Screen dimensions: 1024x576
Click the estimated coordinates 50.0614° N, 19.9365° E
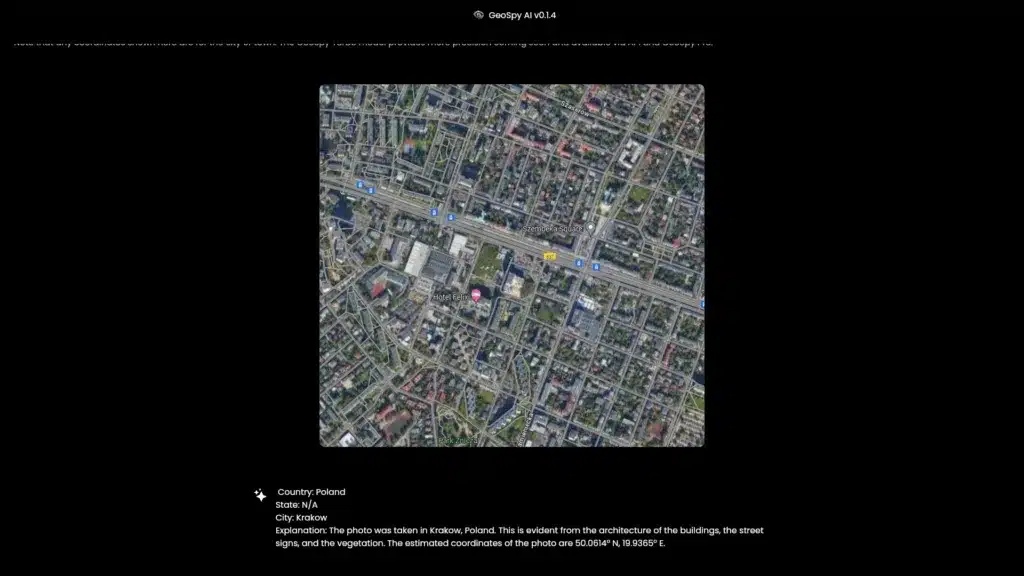[x=620, y=543]
